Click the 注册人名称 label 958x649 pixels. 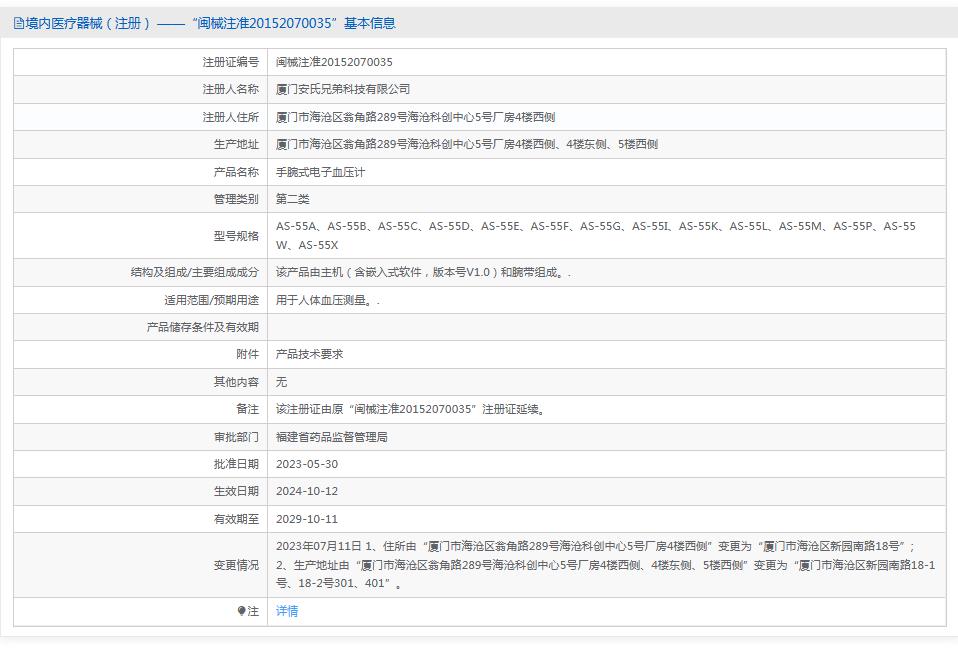231,89
